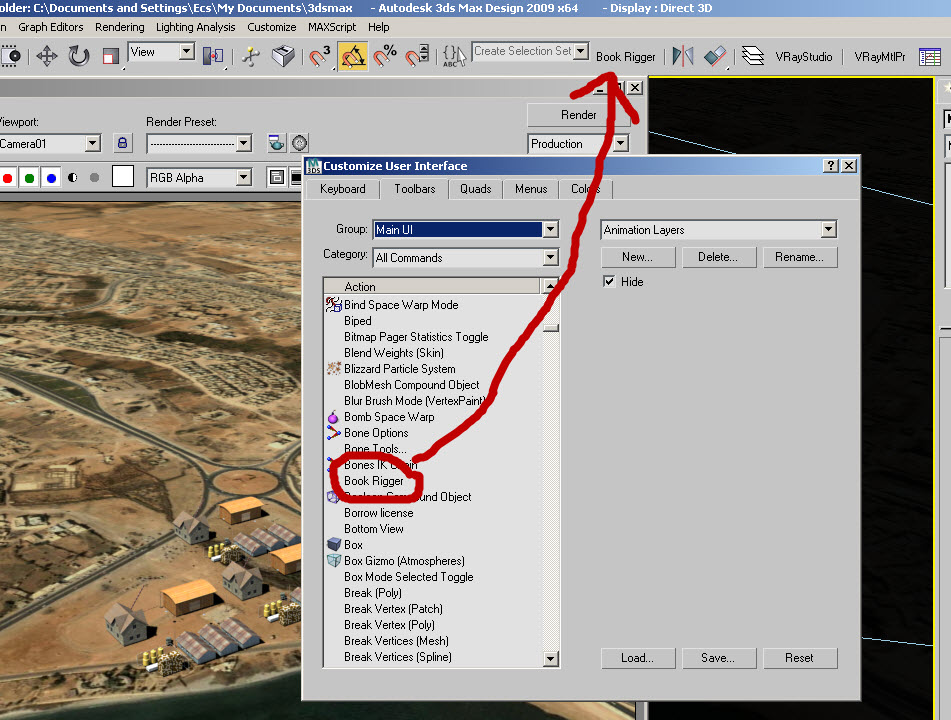Toggle Keyboard Shortcut Override icon
This screenshot has height=720, width=951.
click(x=283, y=56)
